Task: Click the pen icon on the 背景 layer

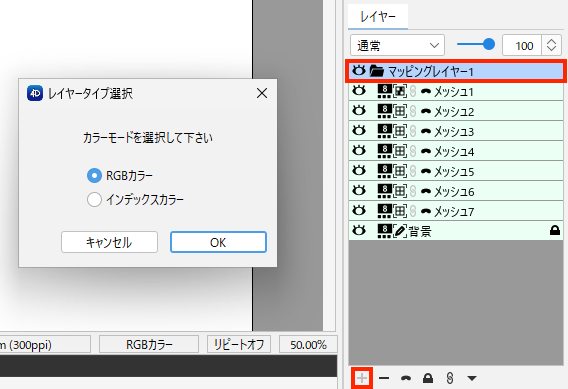Action: coord(400,231)
